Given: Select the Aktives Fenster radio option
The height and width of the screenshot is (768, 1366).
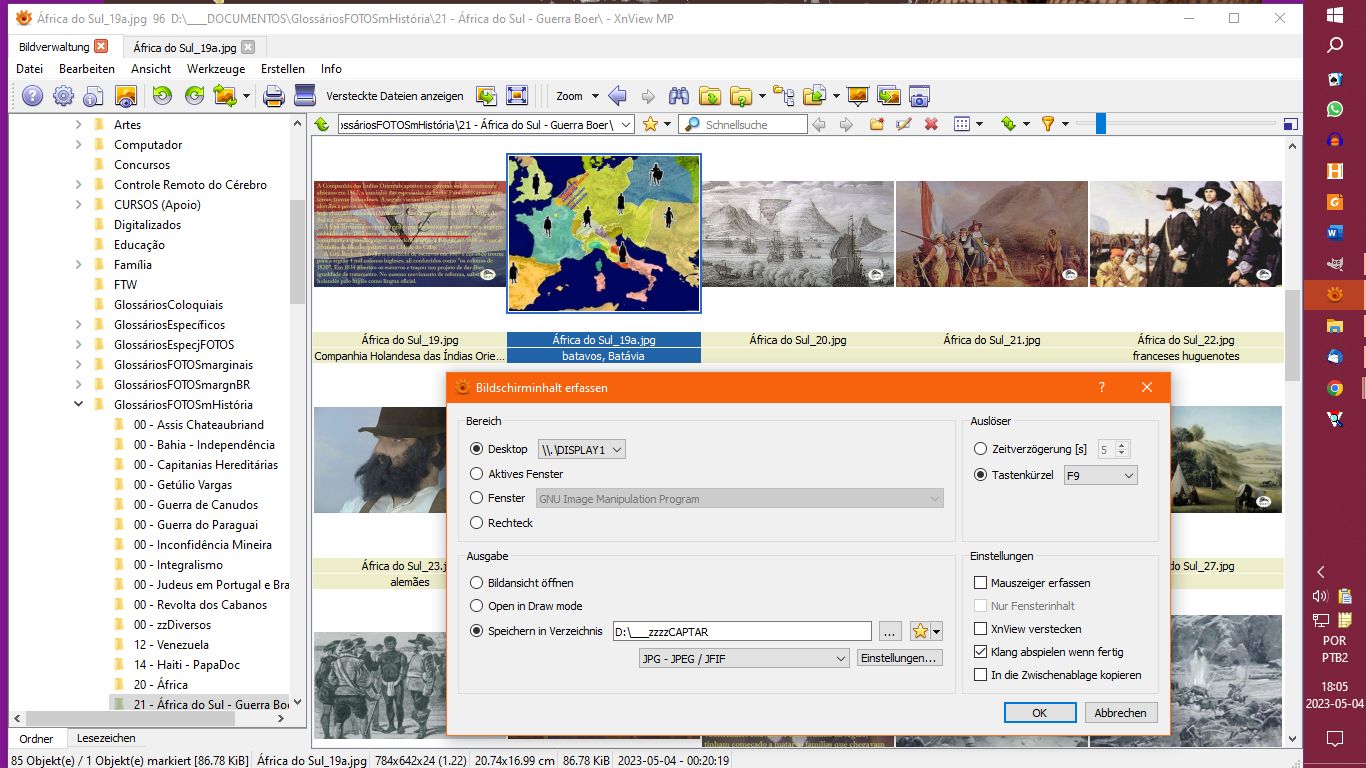Looking at the screenshot, I should pyautogui.click(x=477, y=474).
